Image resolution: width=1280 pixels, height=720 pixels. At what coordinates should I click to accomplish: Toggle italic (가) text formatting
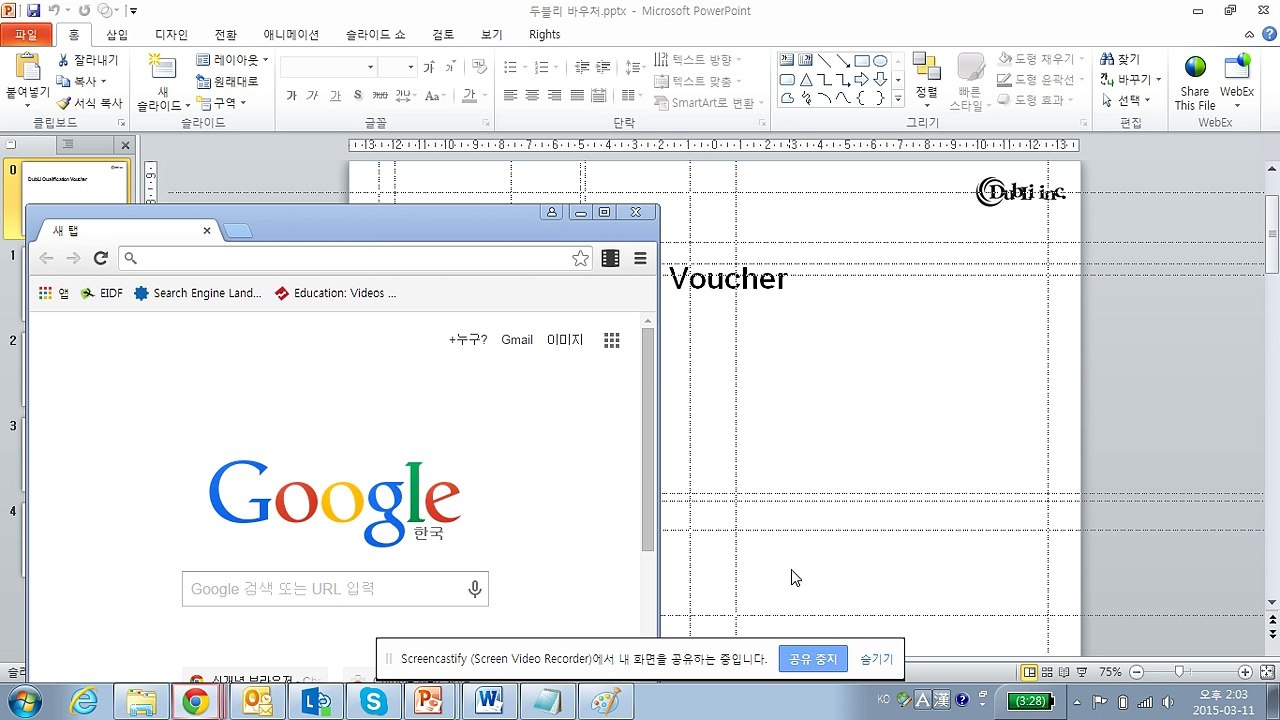coord(312,96)
